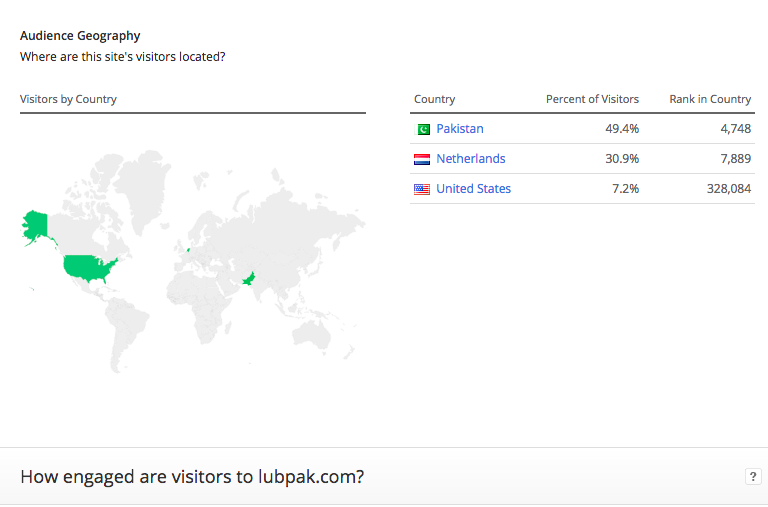Click the Pakistan flag icon

tap(422, 129)
